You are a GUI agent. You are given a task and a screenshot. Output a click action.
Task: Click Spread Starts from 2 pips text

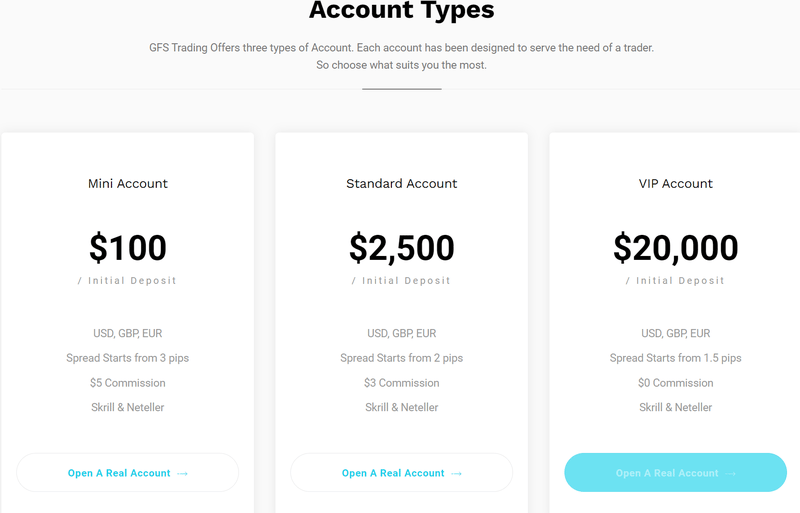coord(402,358)
